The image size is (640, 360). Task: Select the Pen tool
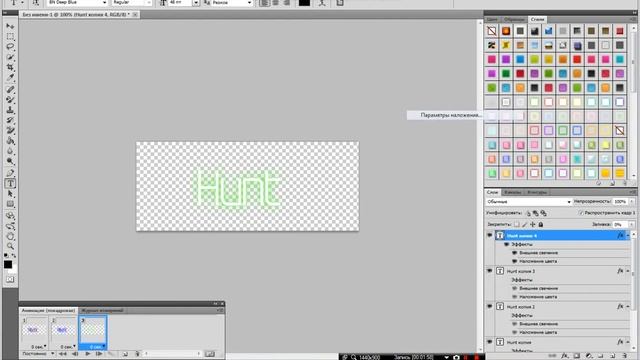[10, 173]
